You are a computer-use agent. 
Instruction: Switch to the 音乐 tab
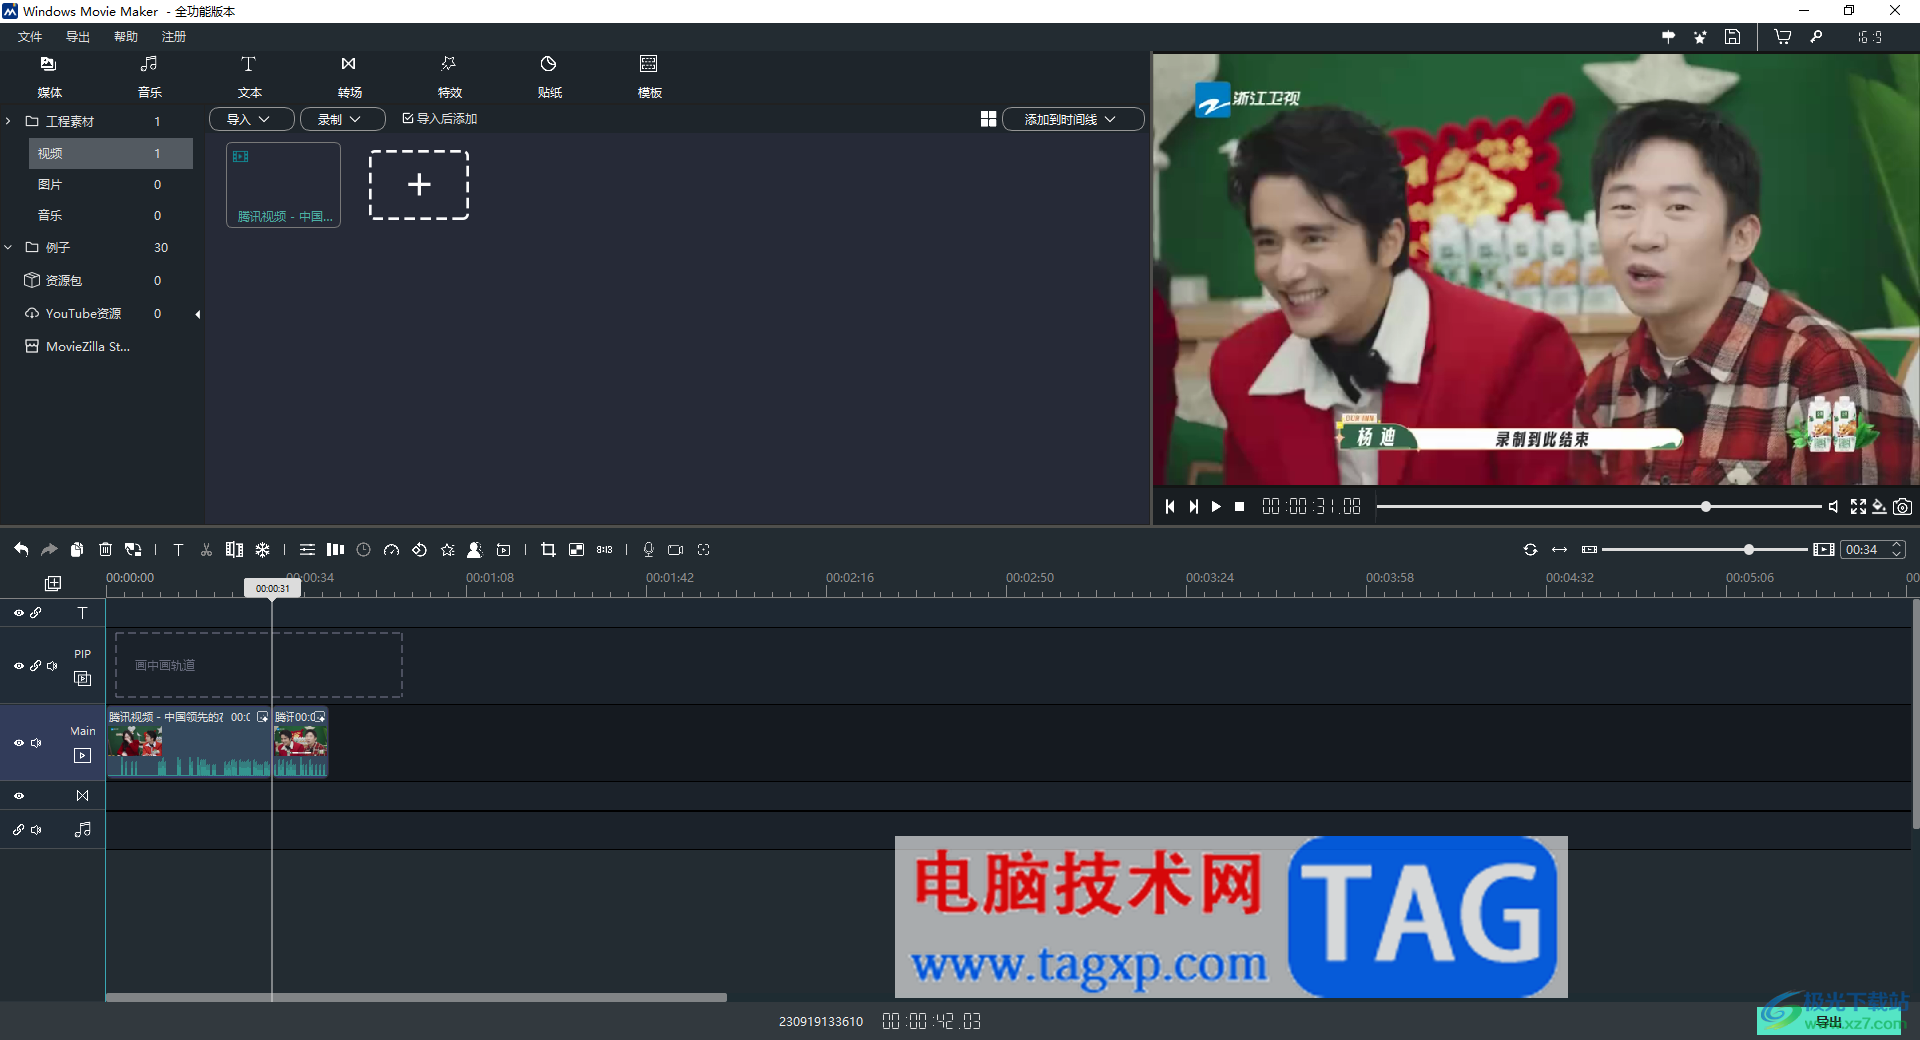tap(150, 76)
